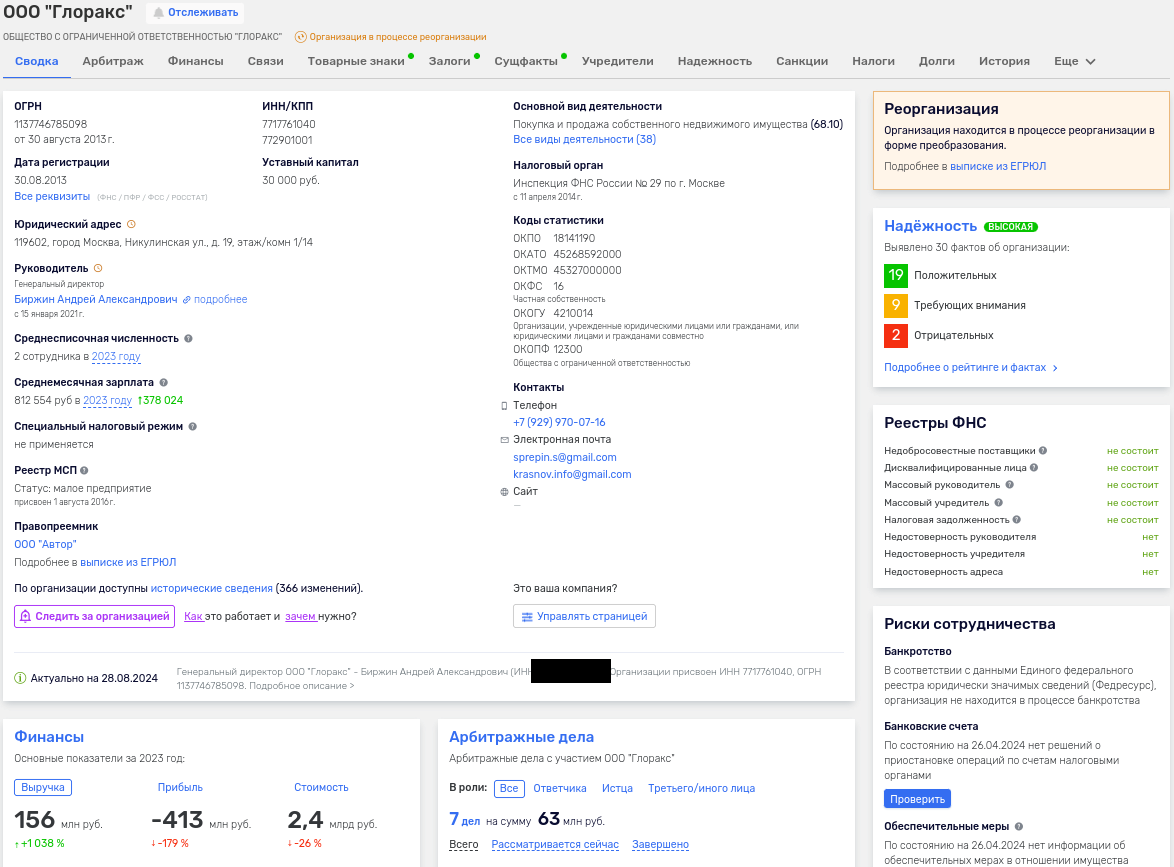
Task: Click the red 2 Отрицательных badge
Action: (895, 335)
